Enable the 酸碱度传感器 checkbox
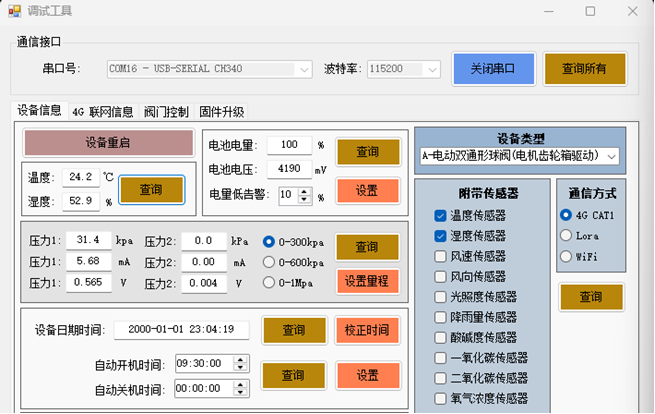The image size is (655, 414). pyautogui.click(x=440, y=338)
